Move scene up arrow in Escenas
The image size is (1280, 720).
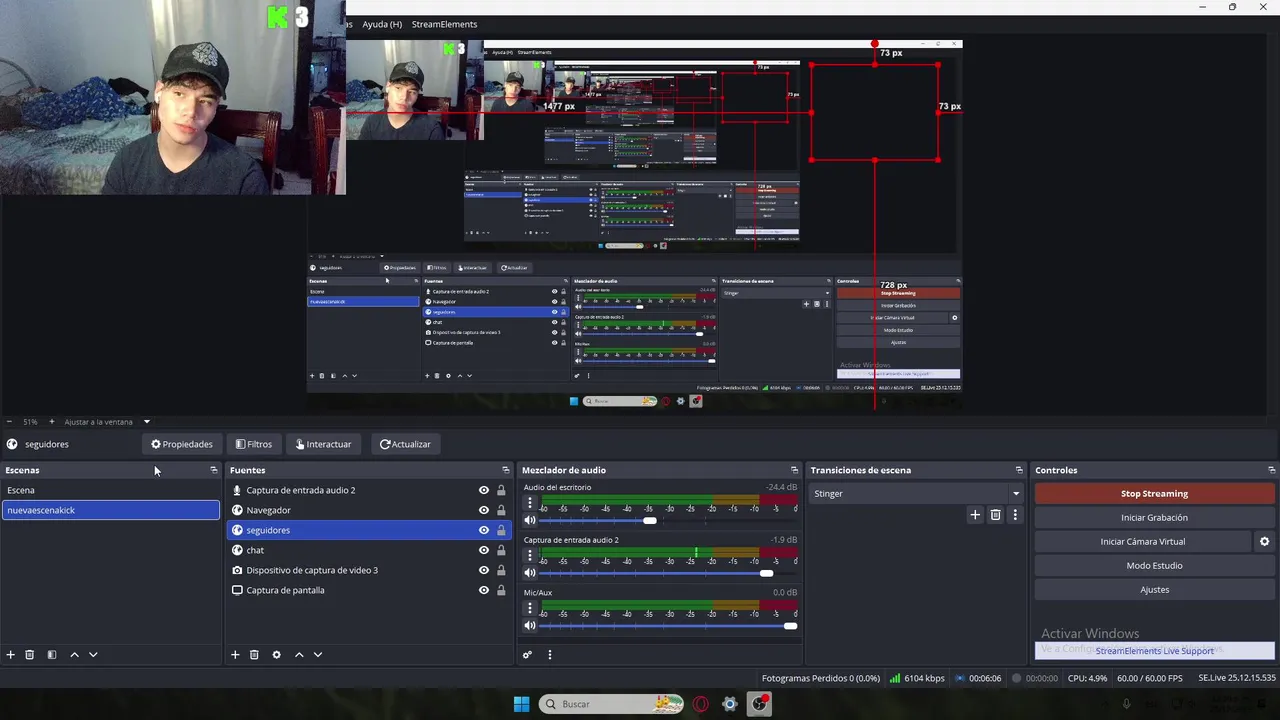[74, 655]
